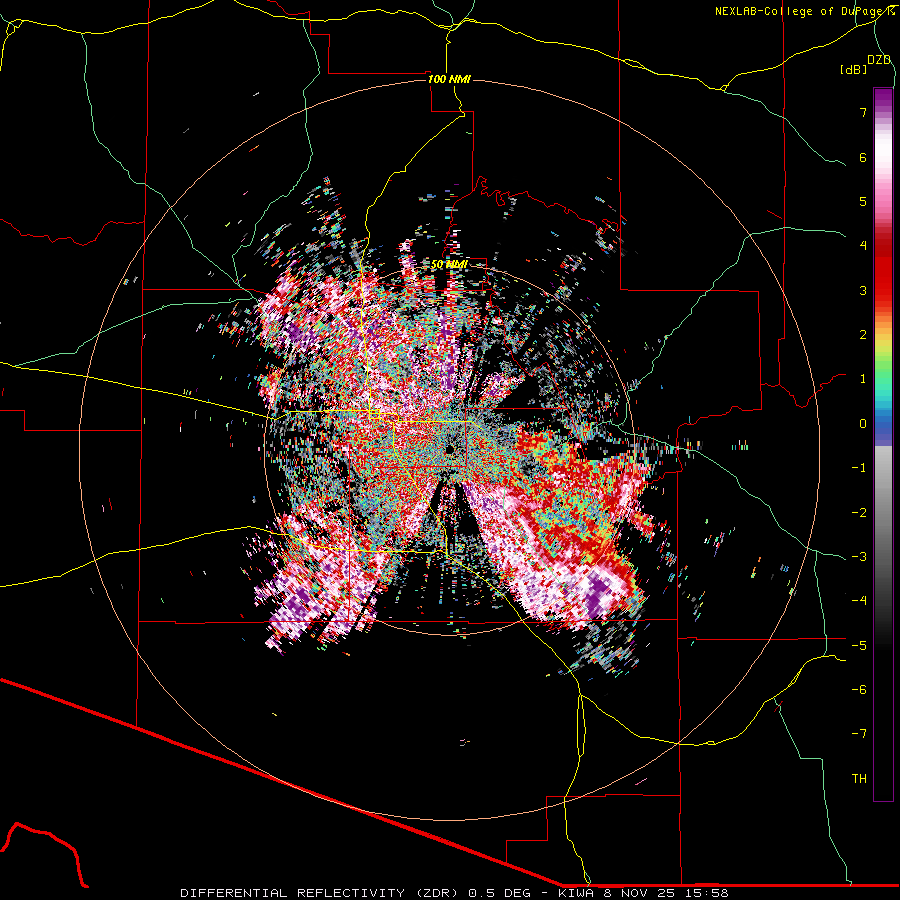Click the black radar site dot at the map center

pos(449,449)
